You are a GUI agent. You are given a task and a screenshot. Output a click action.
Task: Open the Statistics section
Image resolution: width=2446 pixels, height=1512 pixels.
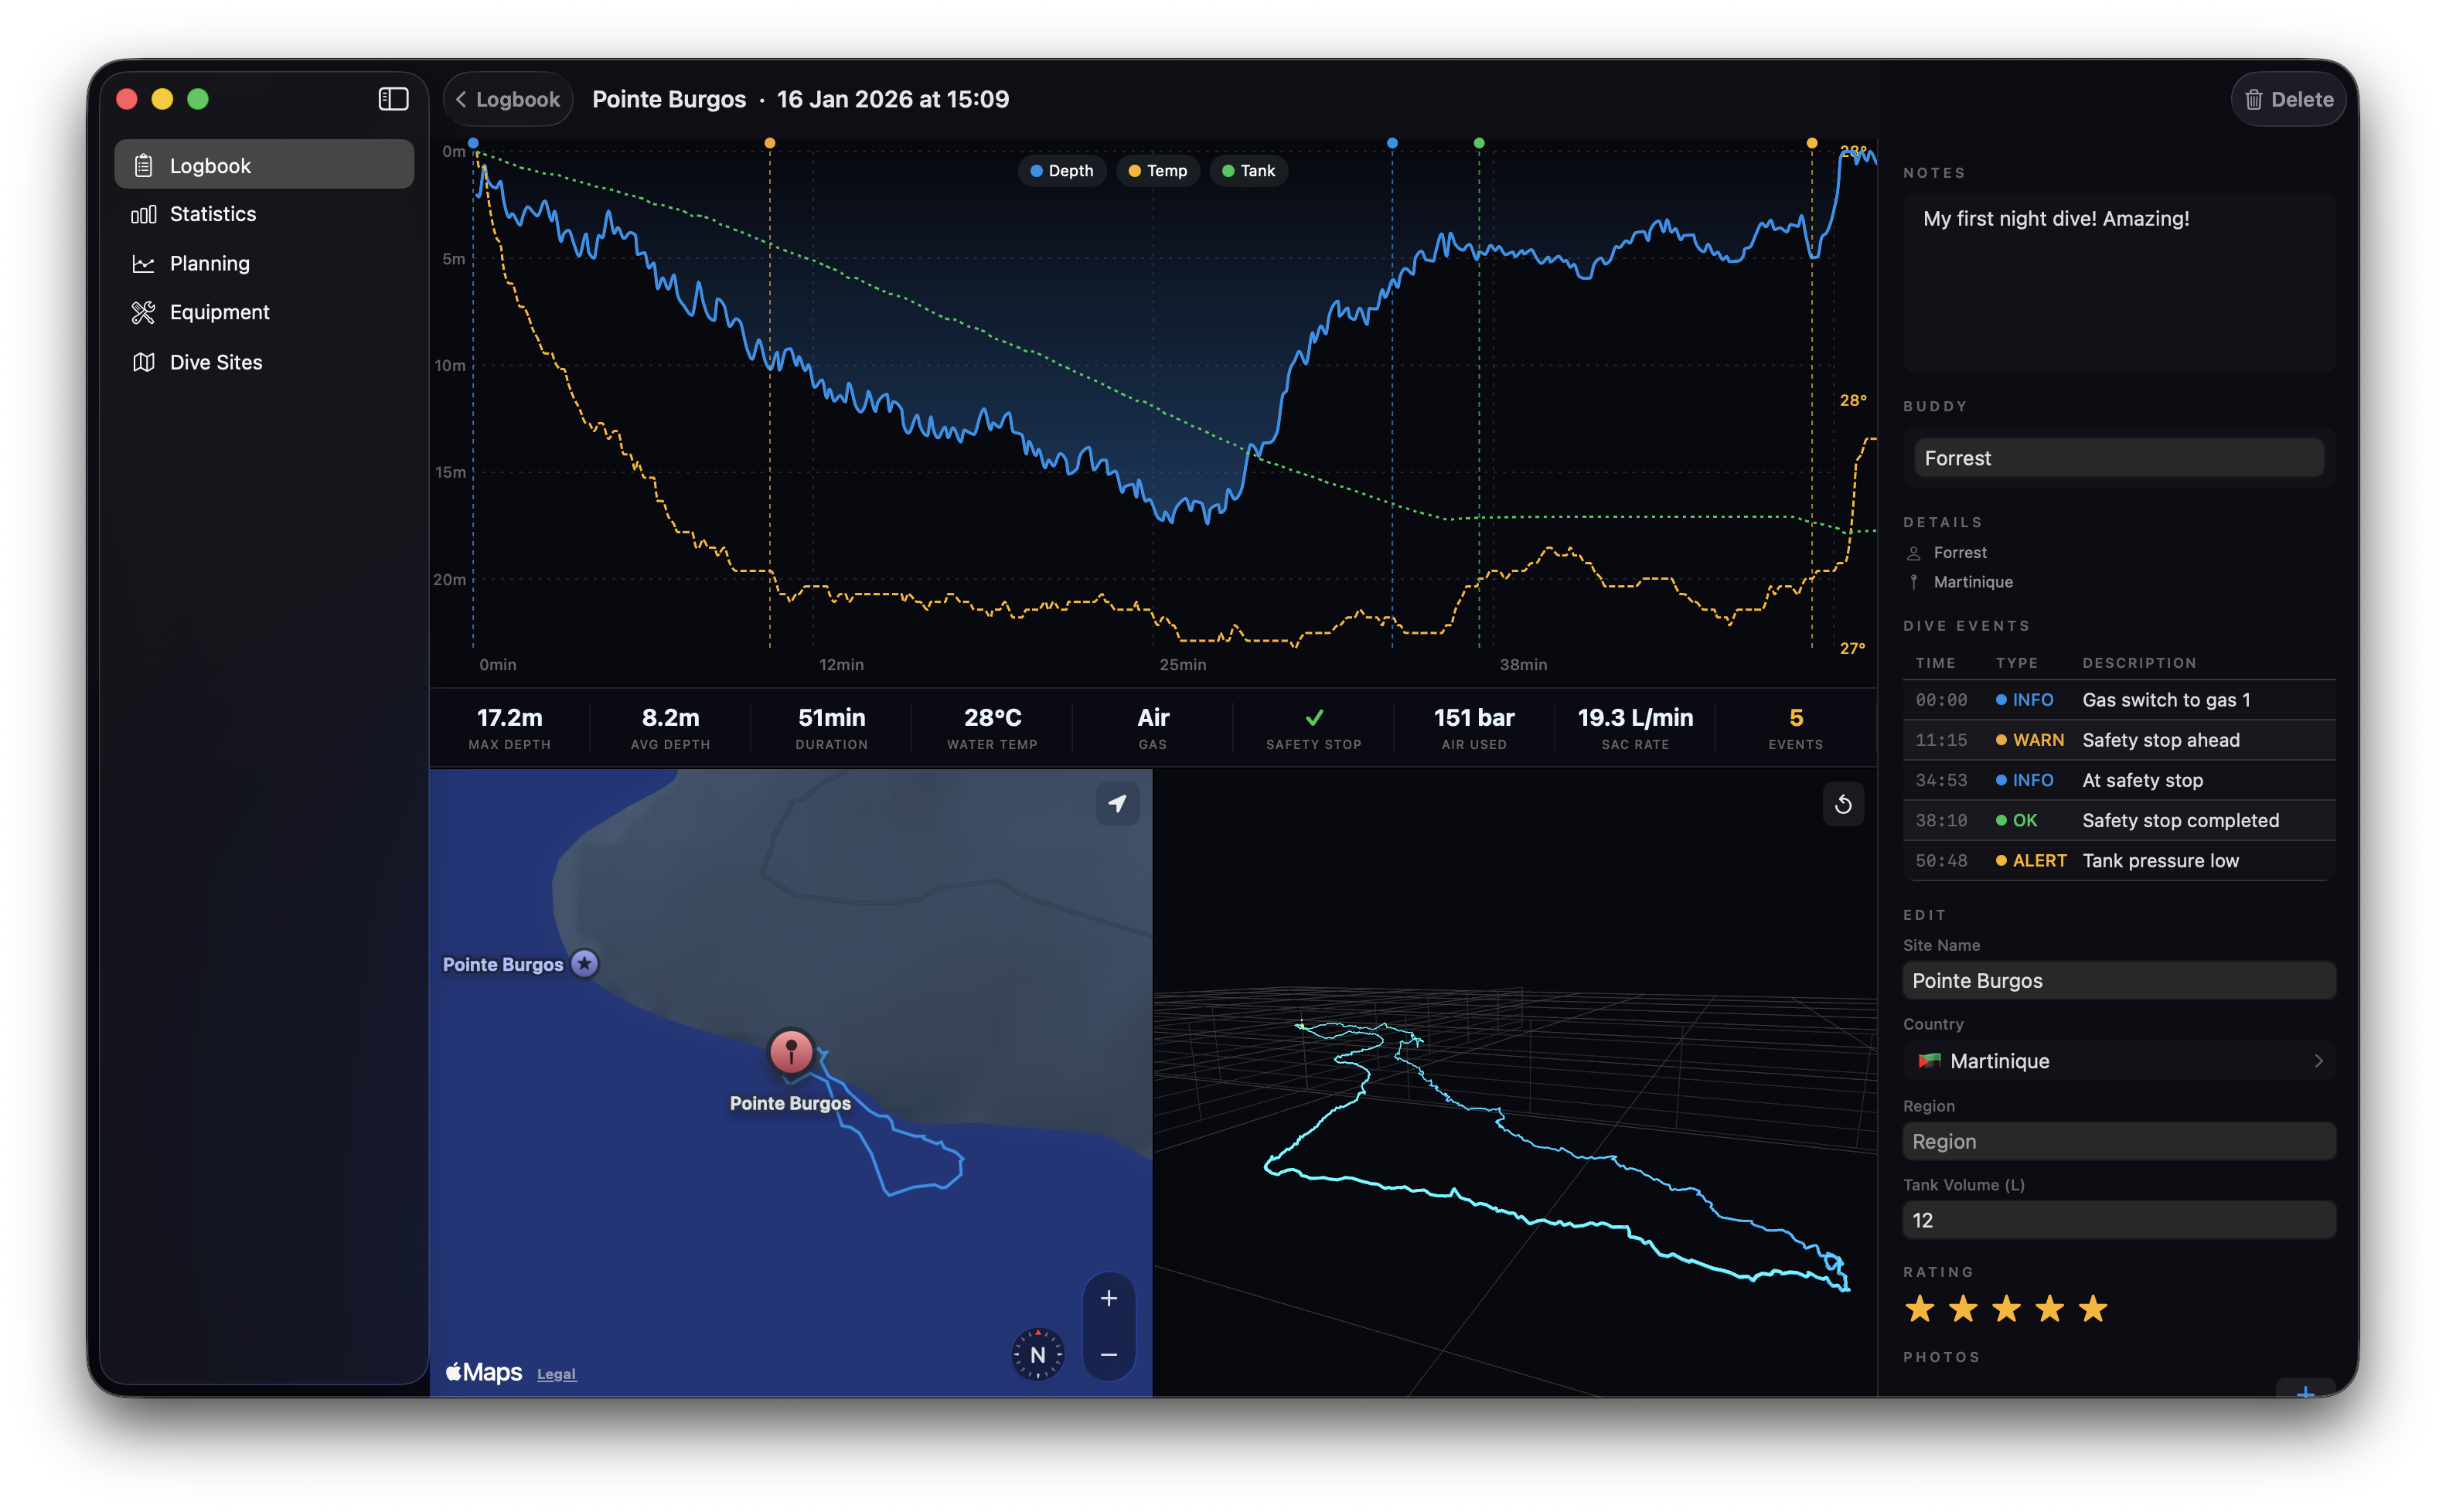click(x=212, y=214)
